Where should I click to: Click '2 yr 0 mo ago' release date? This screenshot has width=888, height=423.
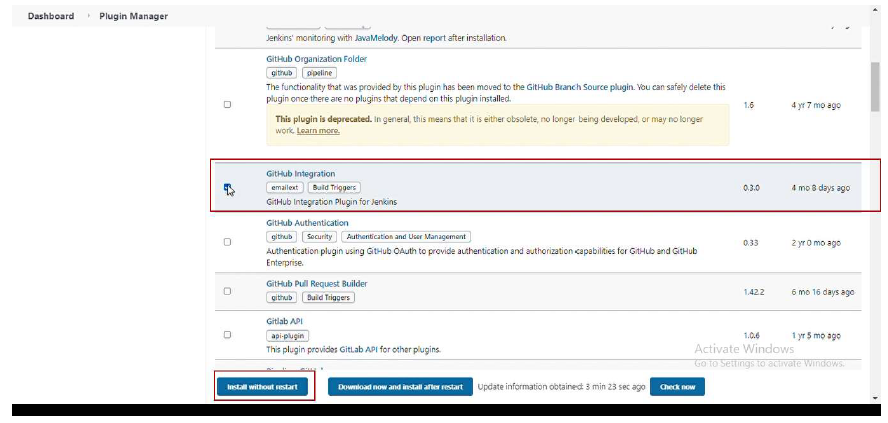[816, 242]
